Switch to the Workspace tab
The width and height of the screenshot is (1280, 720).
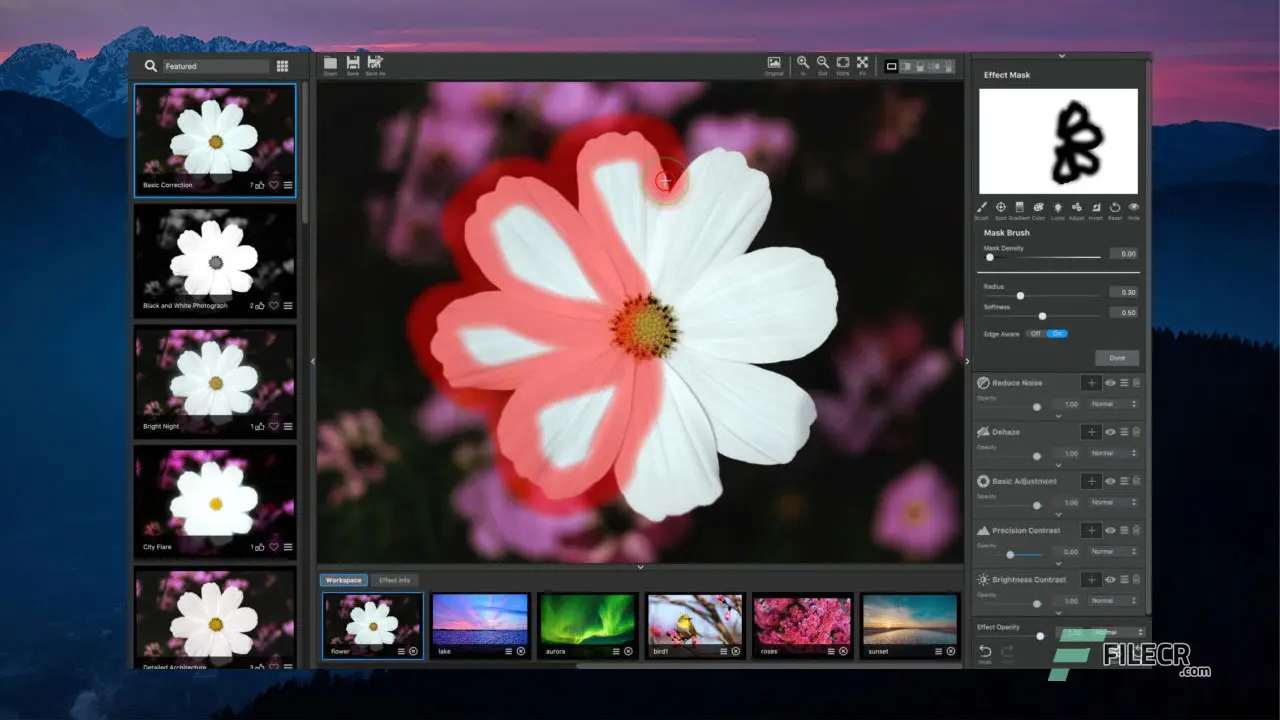click(343, 580)
